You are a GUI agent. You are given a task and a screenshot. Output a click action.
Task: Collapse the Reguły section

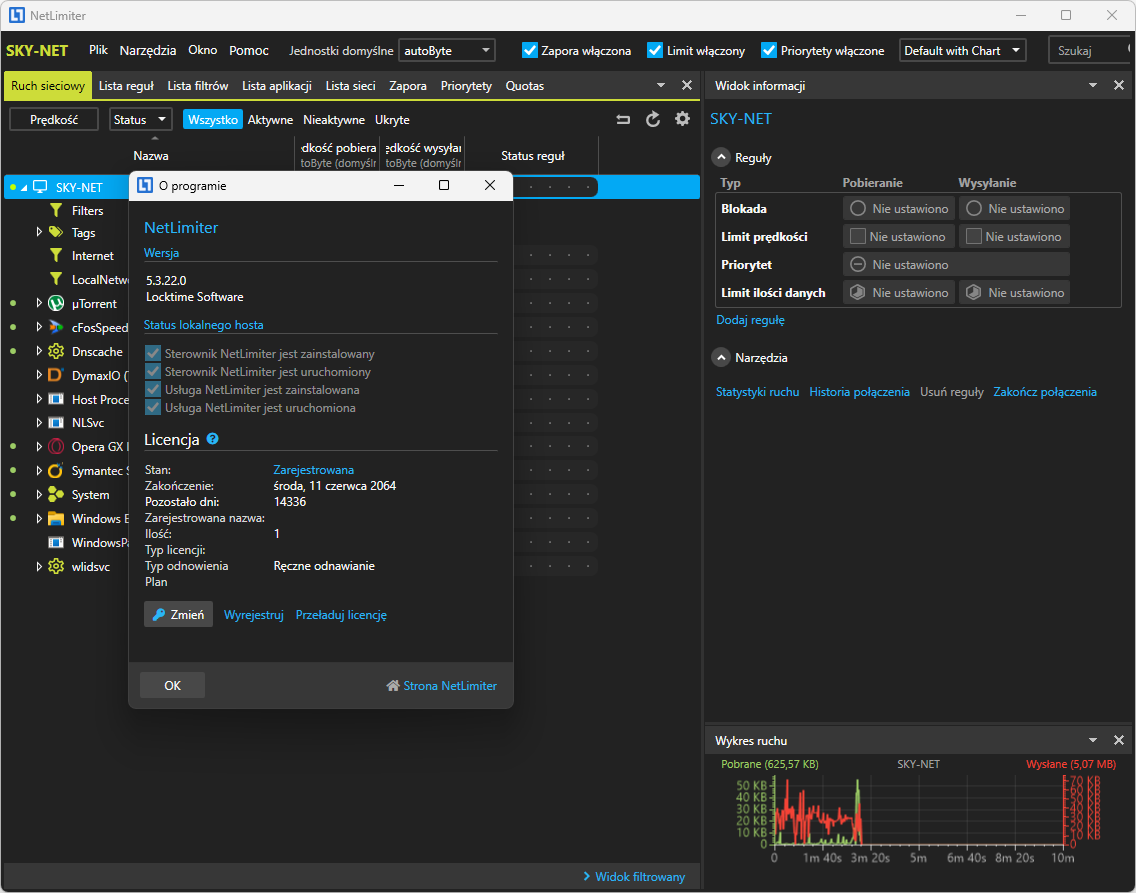(x=721, y=157)
